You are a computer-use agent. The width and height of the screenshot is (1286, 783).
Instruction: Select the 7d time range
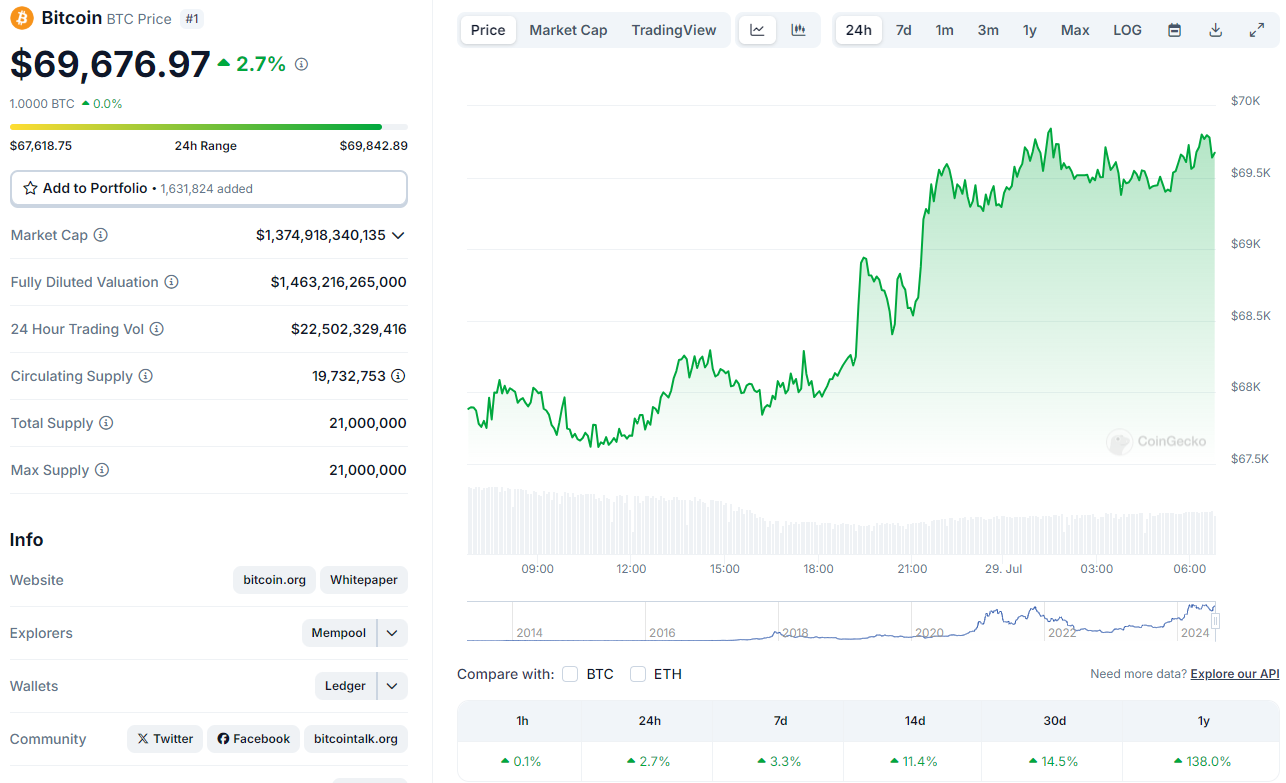click(x=903, y=30)
